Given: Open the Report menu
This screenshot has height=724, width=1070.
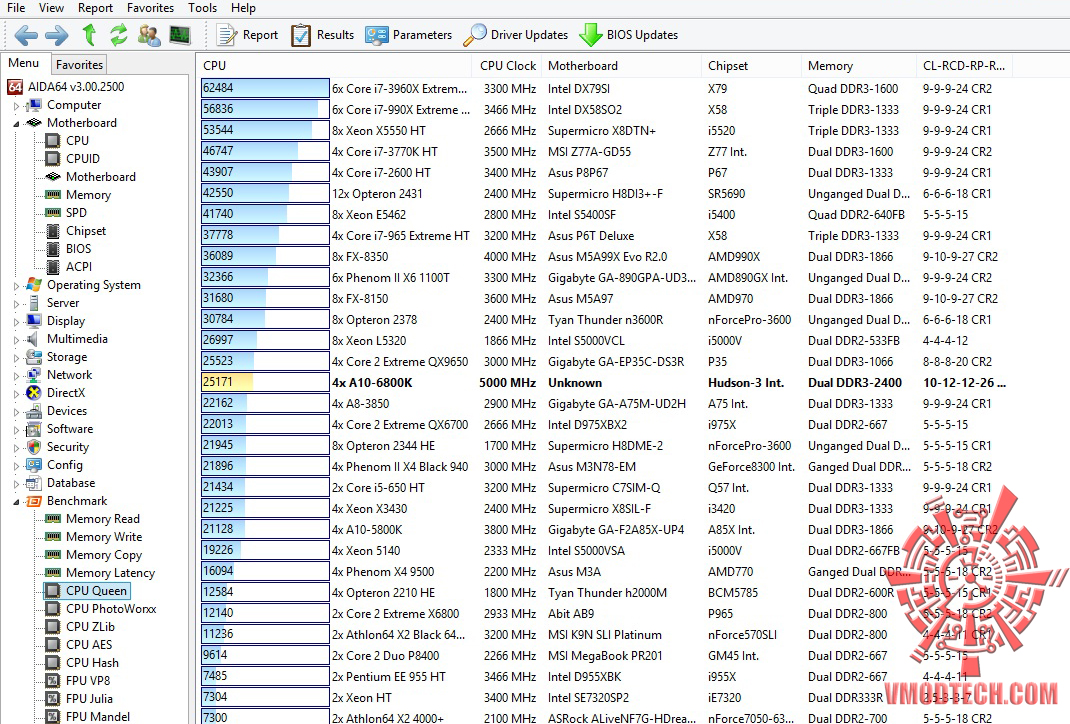Looking at the screenshot, I should coord(95,8).
